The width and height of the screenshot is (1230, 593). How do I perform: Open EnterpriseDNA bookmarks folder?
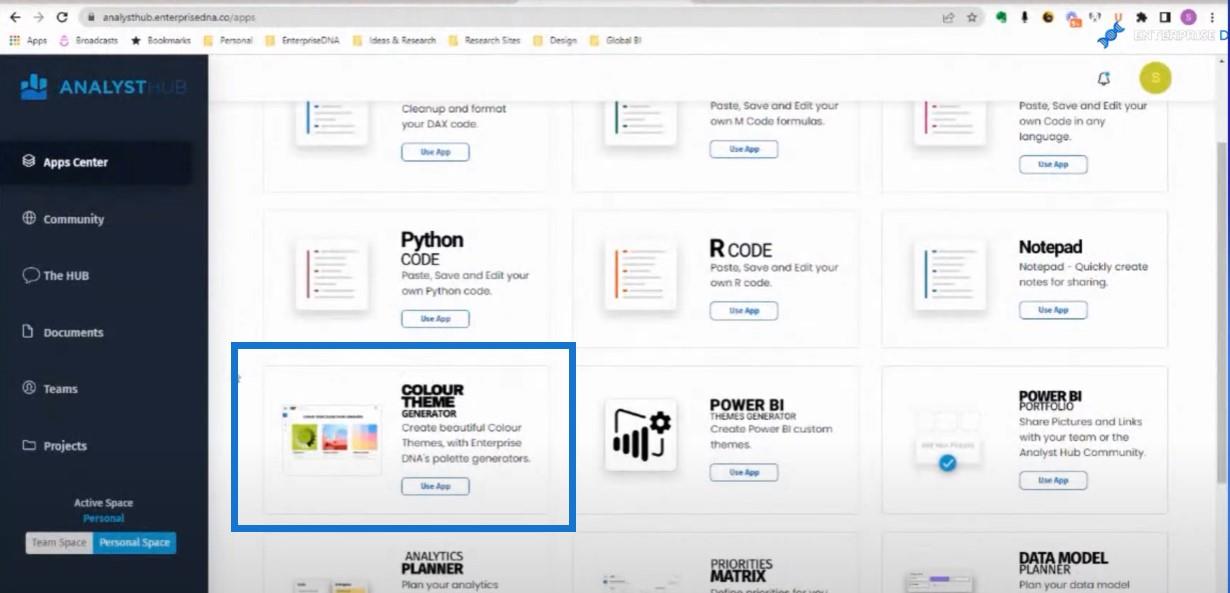tap(303, 41)
